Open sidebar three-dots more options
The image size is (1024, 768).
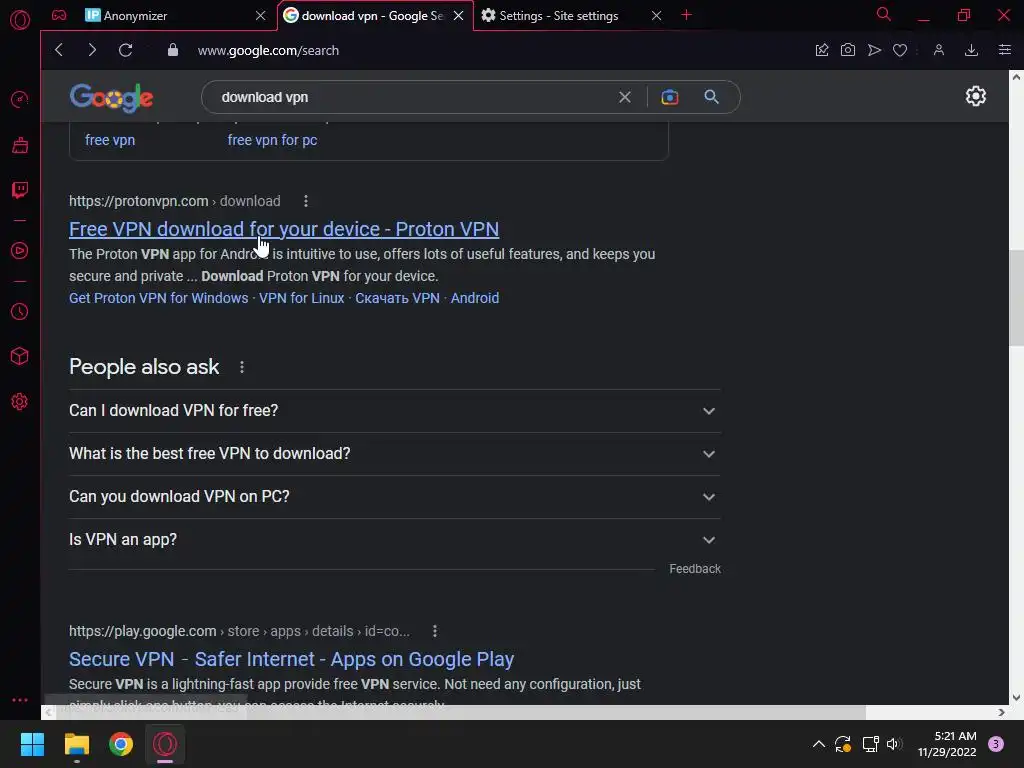click(20, 699)
